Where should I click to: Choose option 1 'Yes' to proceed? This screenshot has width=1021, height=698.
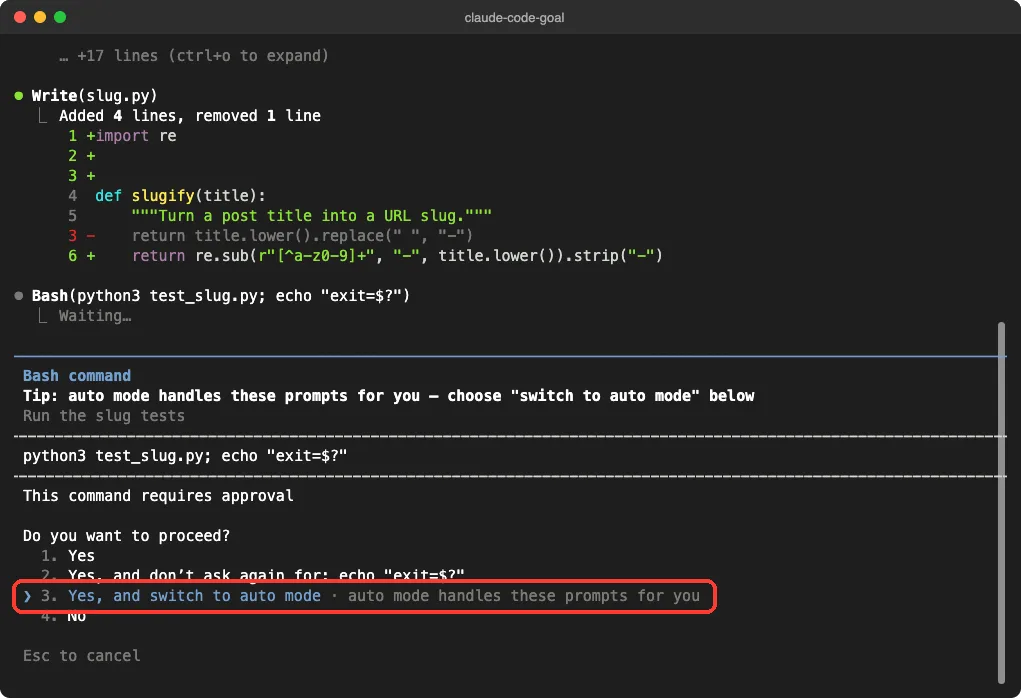[68, 555]
